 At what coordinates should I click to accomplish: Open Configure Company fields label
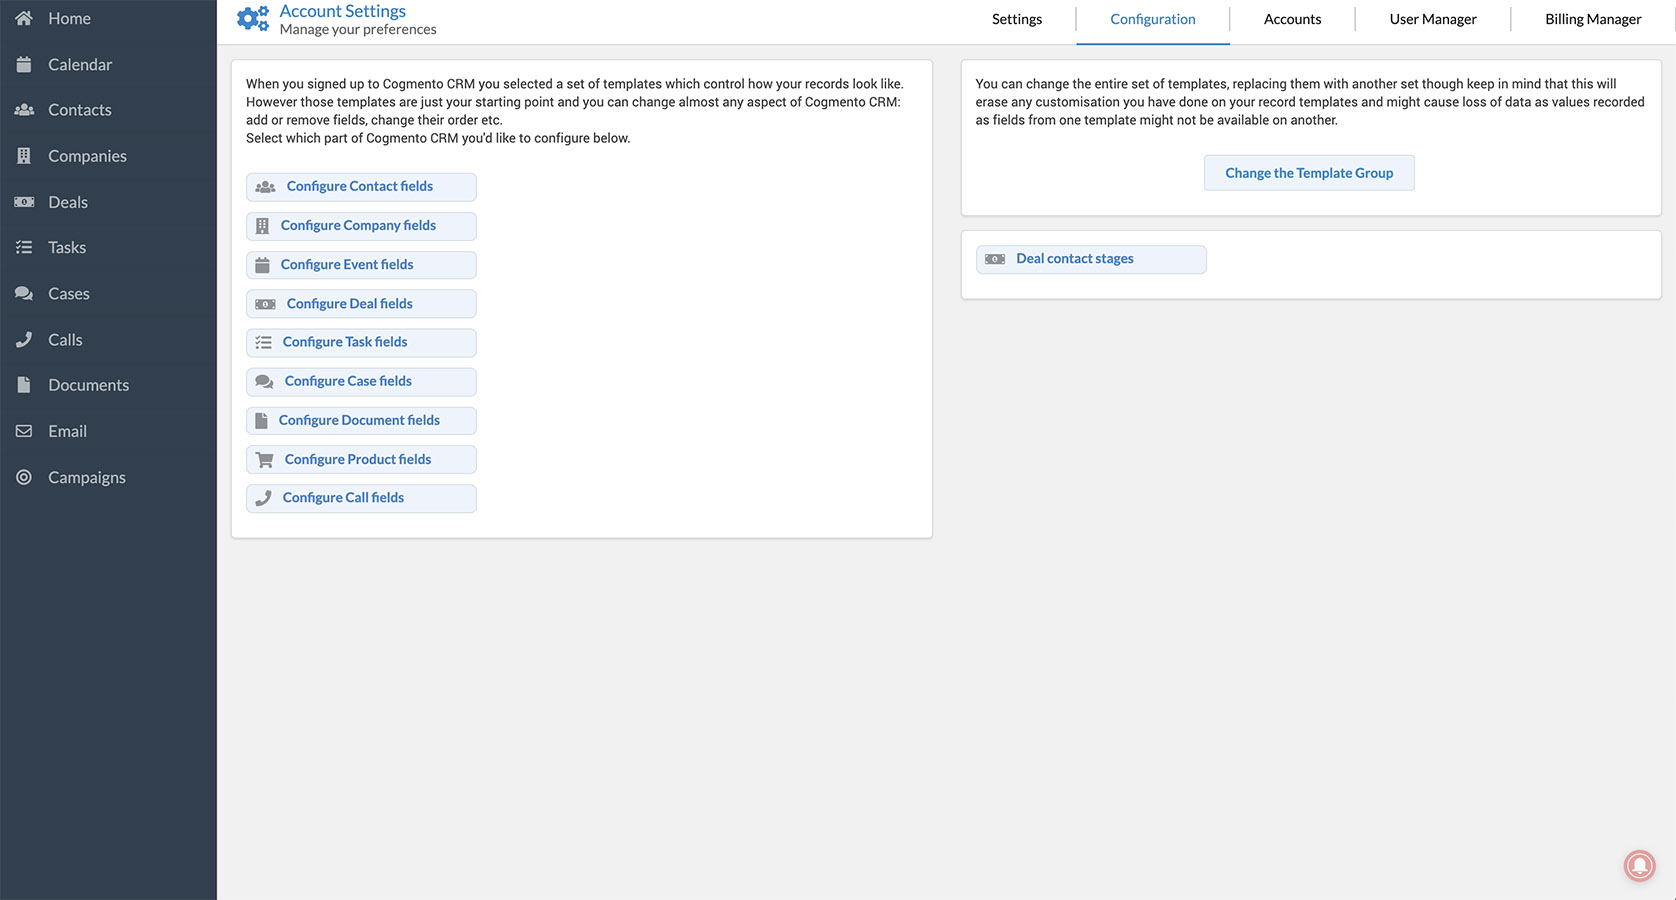pyautogui.click(x=358, y=225)
